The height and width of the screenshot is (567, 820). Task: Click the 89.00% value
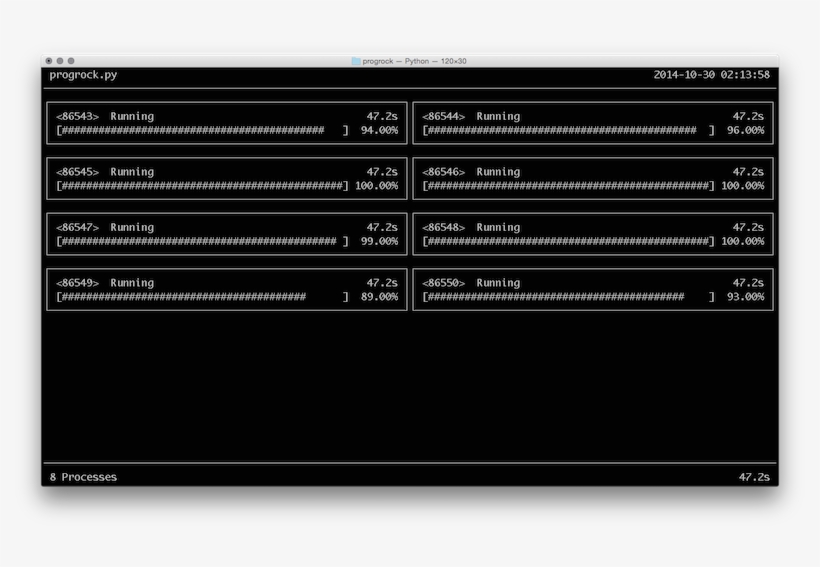[x=379, y=297]
